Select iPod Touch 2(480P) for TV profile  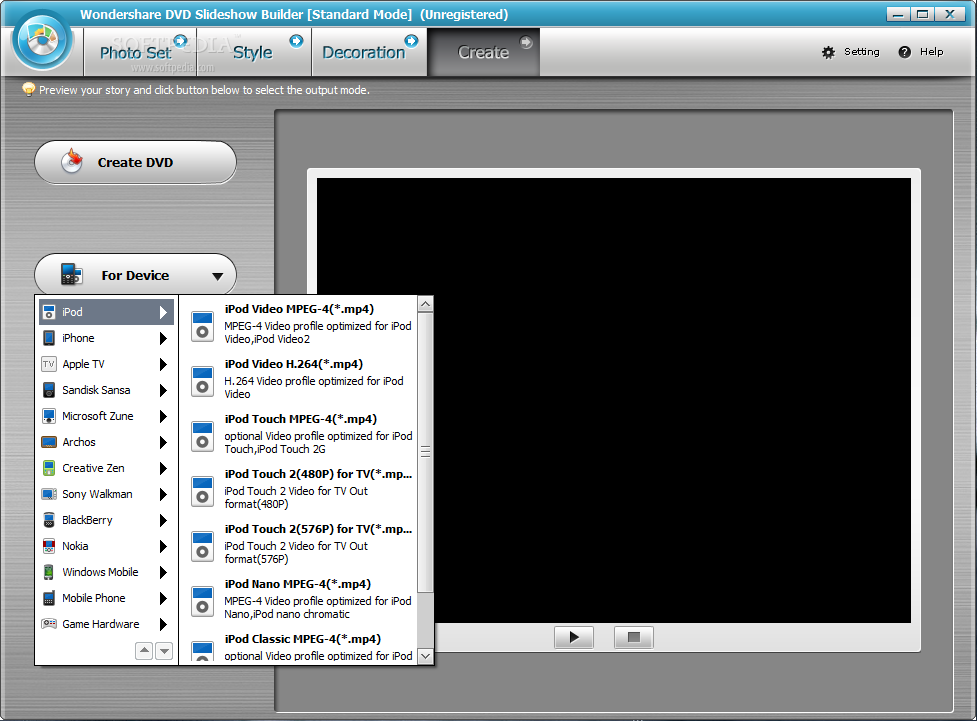pos(318,474)
